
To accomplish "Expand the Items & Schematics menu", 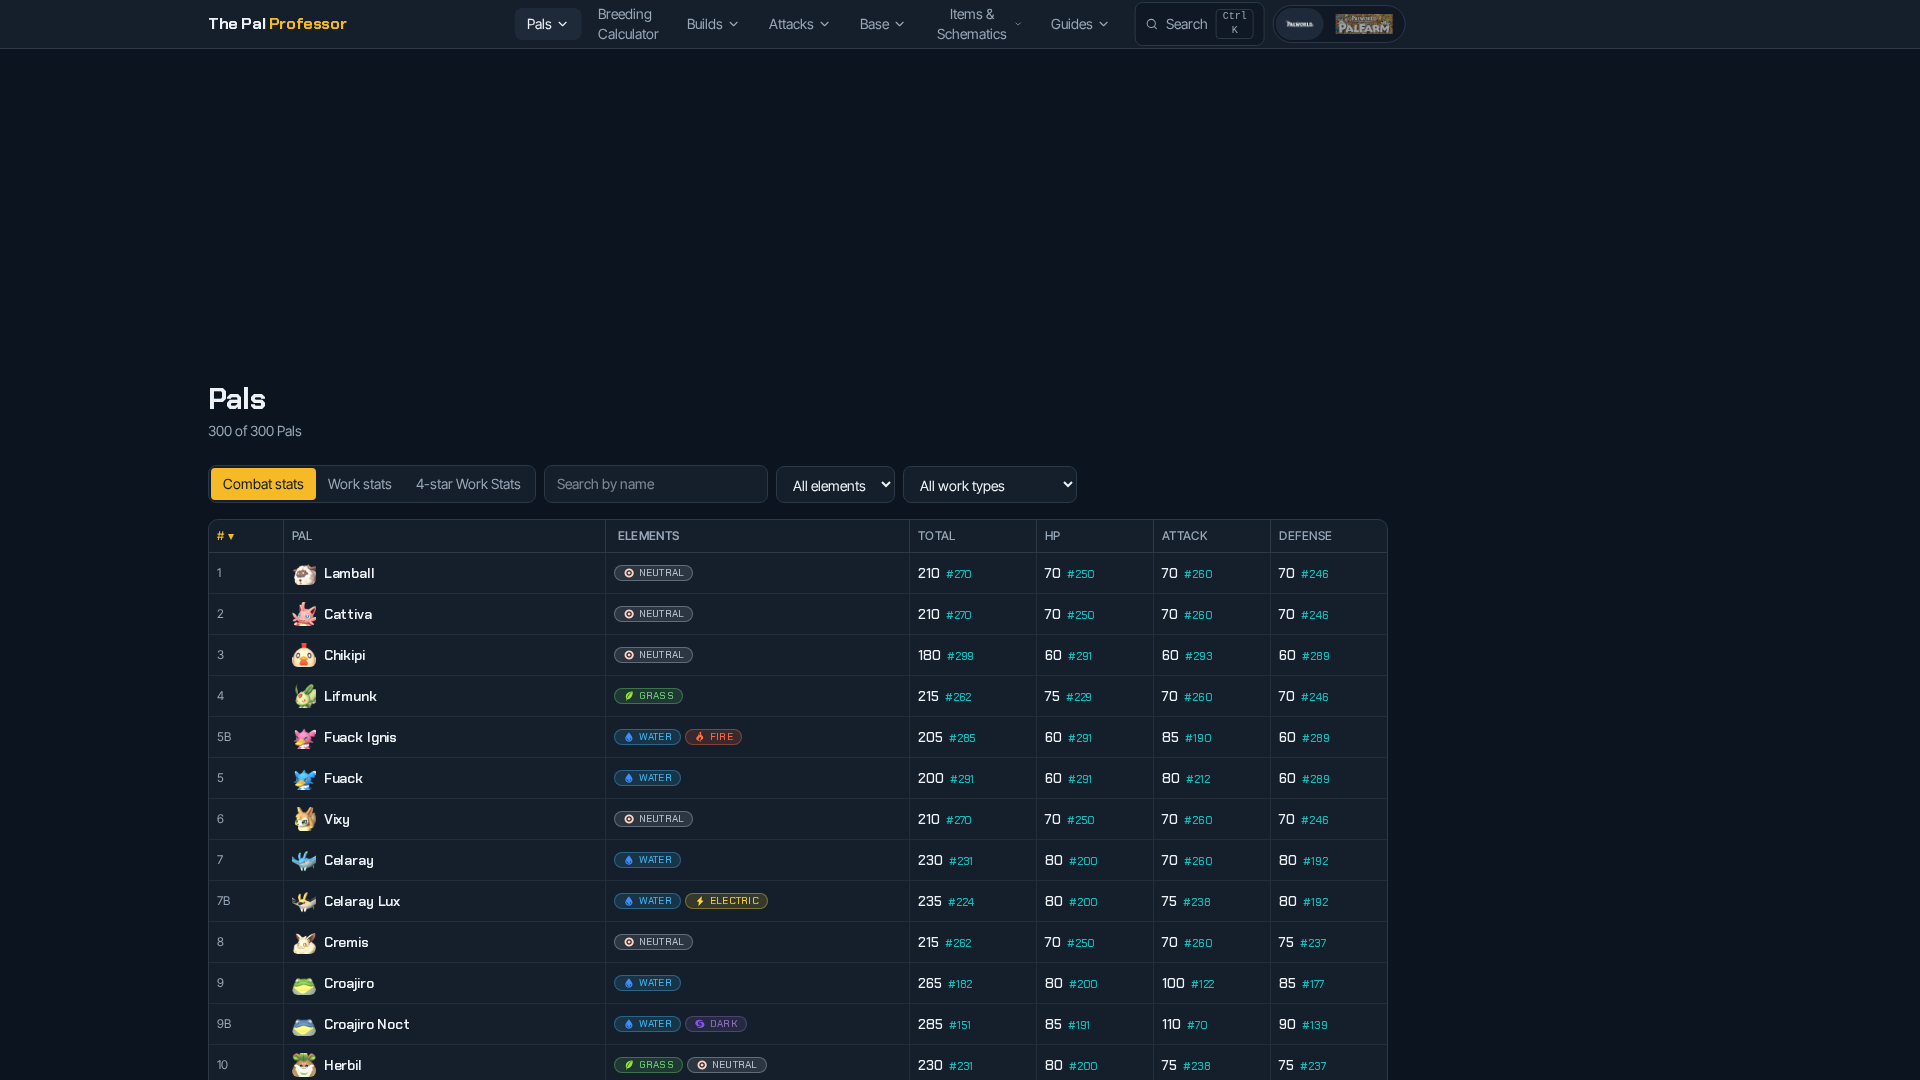I will click(x=979, y=24).
